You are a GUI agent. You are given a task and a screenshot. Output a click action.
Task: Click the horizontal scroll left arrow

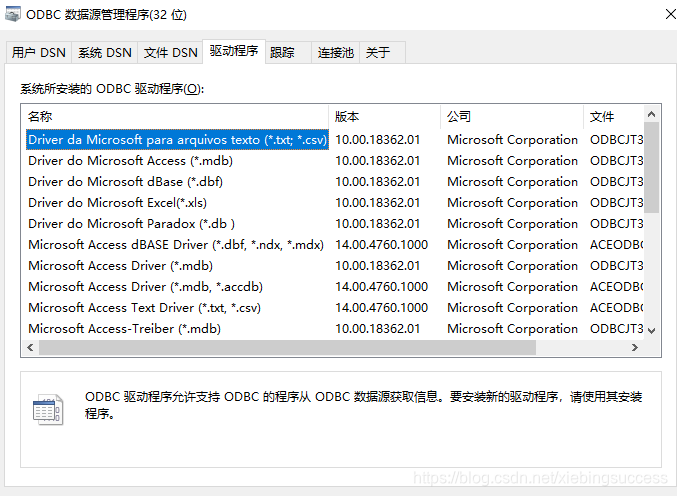30,348
